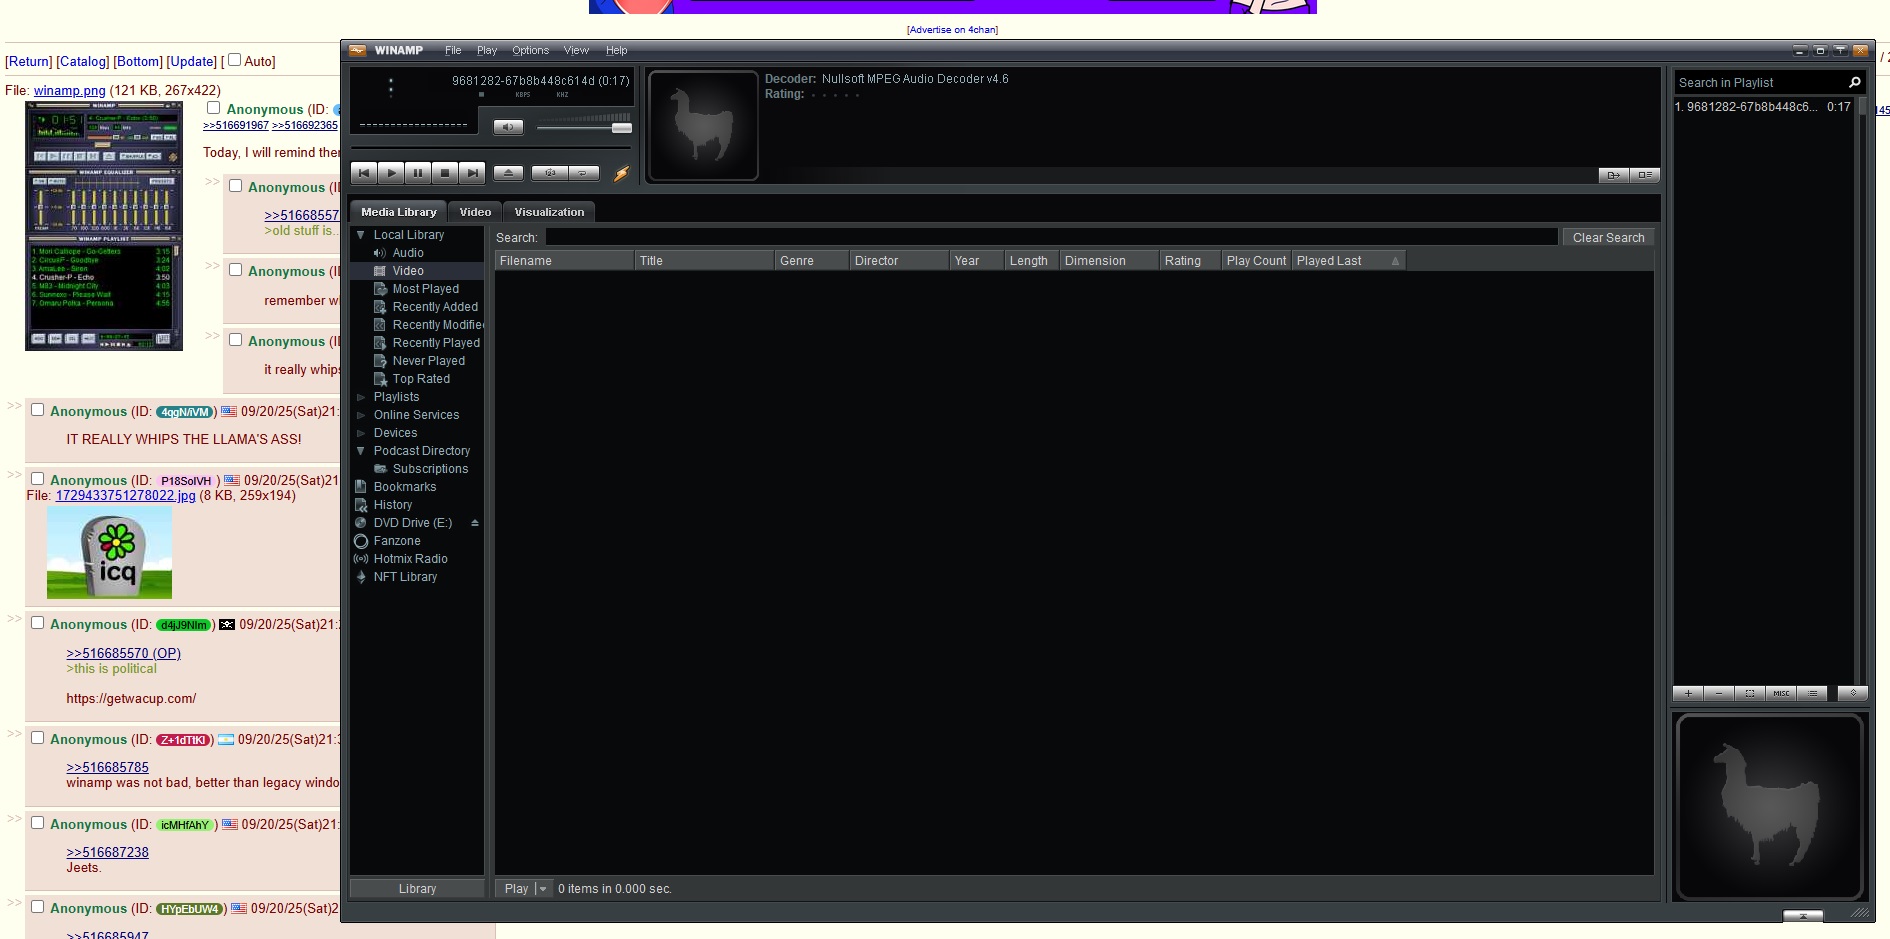The height and width of the screenshot is (939, 1890).
Task: Stop playback with the Stop button
Action: (x=445, y=173)
